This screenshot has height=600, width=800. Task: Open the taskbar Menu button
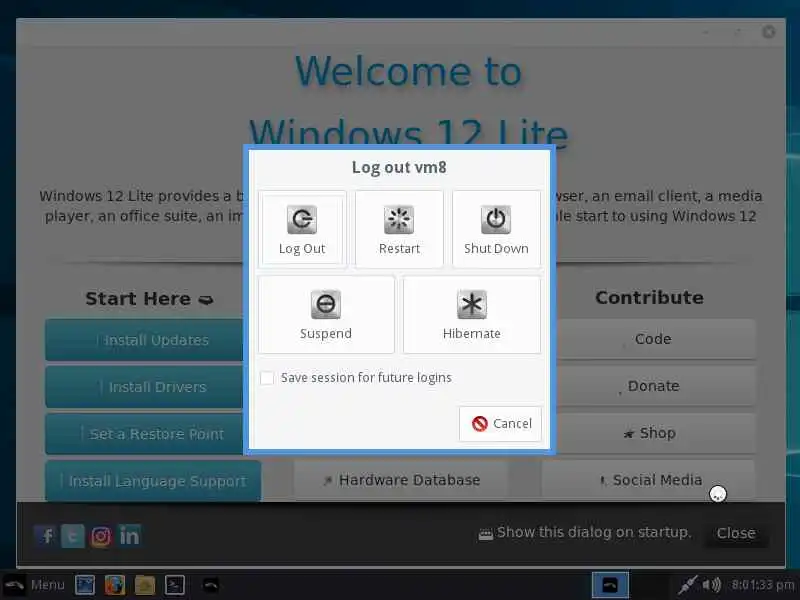click(x=35, y=585)
